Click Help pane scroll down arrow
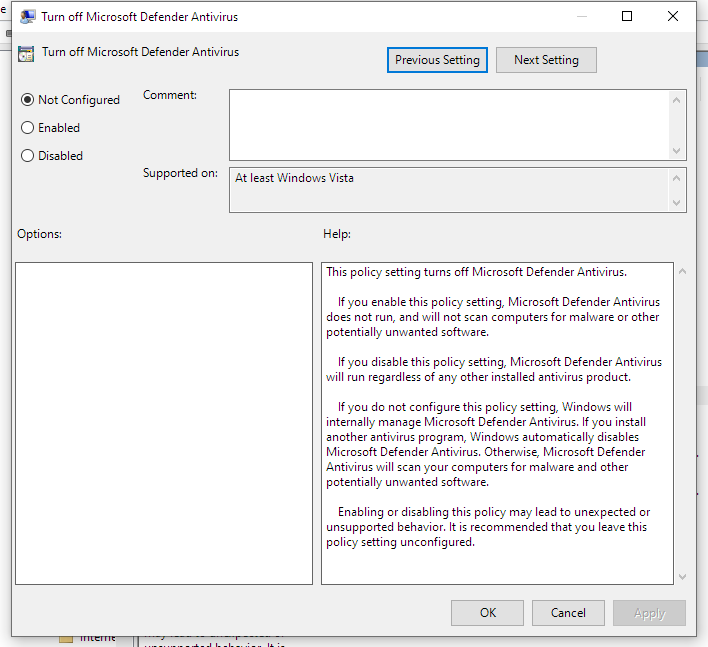The width and height of the screenshot is (708, 647). click(x=682, y=577)
